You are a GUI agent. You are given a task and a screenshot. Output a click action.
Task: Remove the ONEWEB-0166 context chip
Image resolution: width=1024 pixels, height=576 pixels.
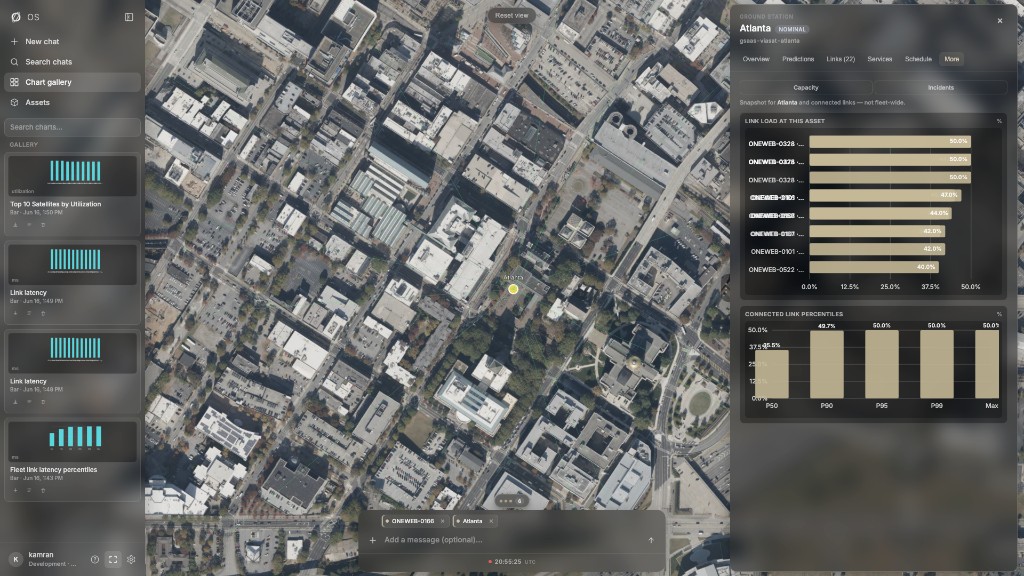click(x=442, y=521)
